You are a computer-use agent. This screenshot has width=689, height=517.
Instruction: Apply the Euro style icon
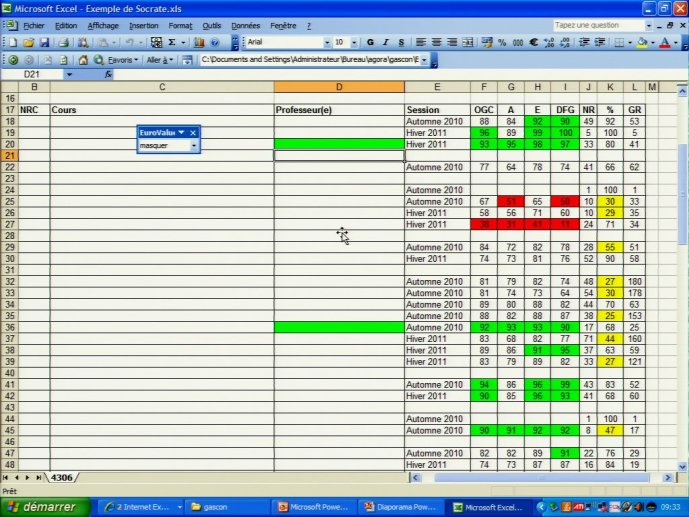[x=533, y=43]
